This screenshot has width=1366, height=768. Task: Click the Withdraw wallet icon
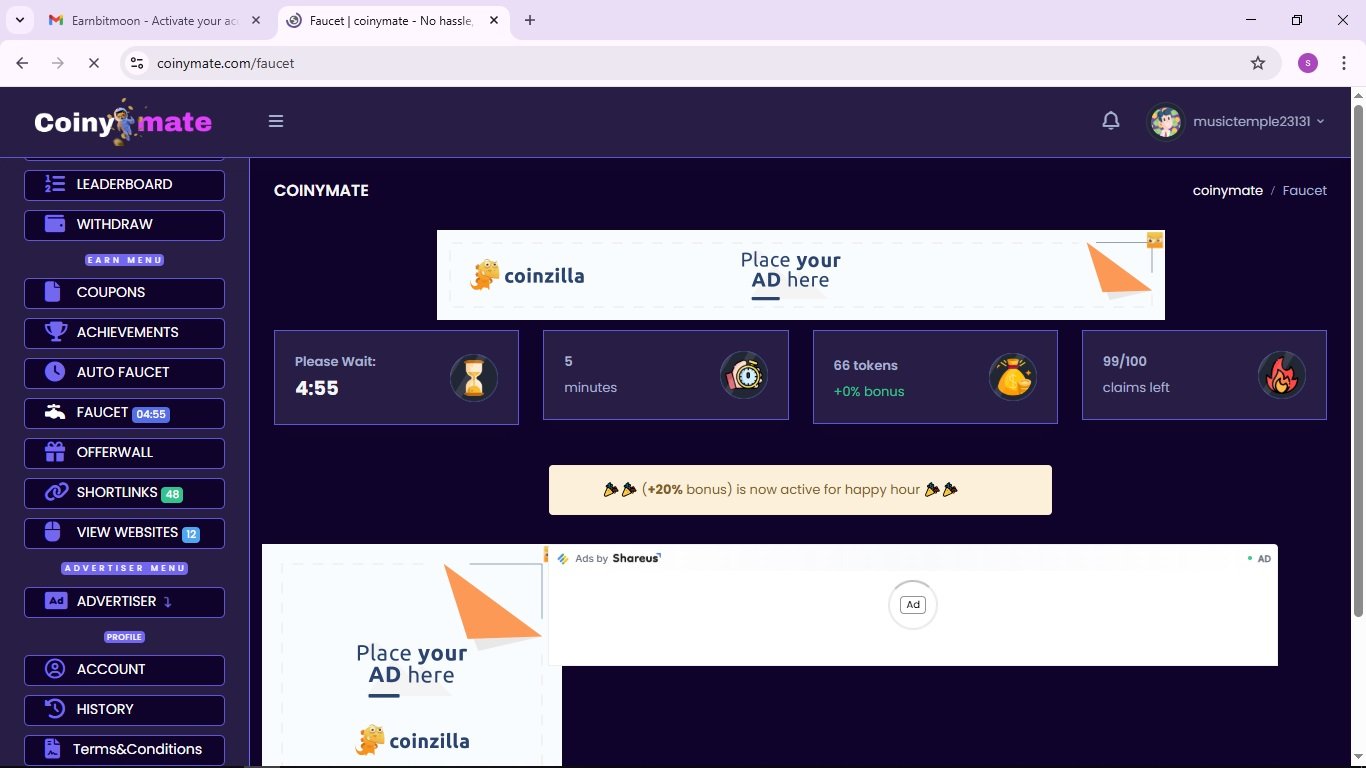coord(55,224)
